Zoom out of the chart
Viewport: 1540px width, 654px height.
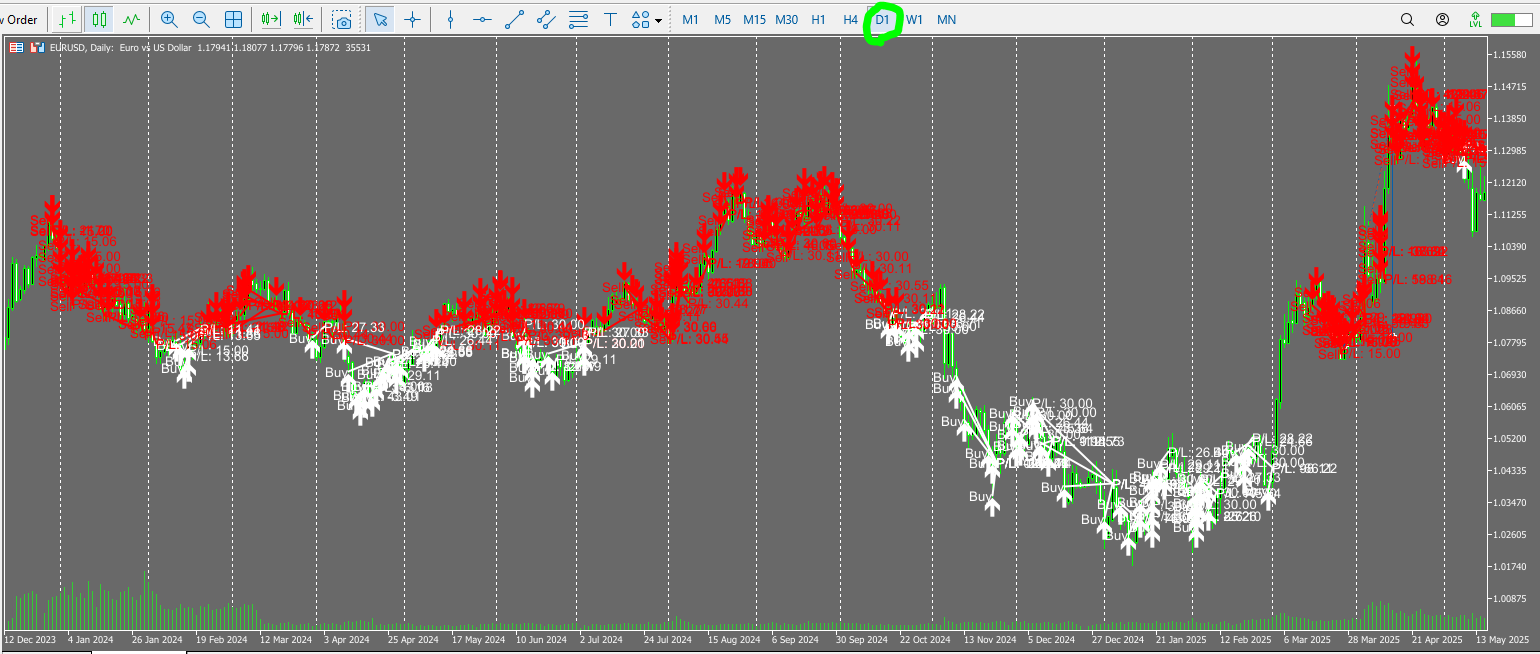point(200,19)
